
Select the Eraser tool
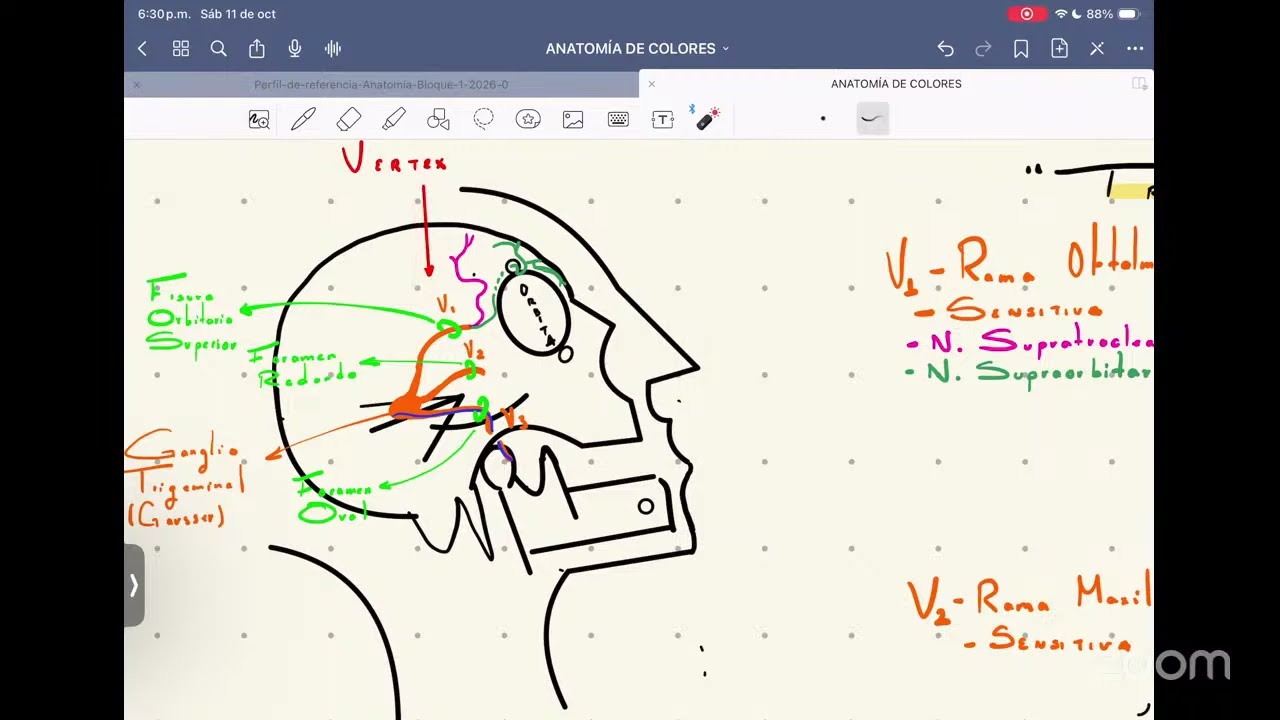pos(348,120)
